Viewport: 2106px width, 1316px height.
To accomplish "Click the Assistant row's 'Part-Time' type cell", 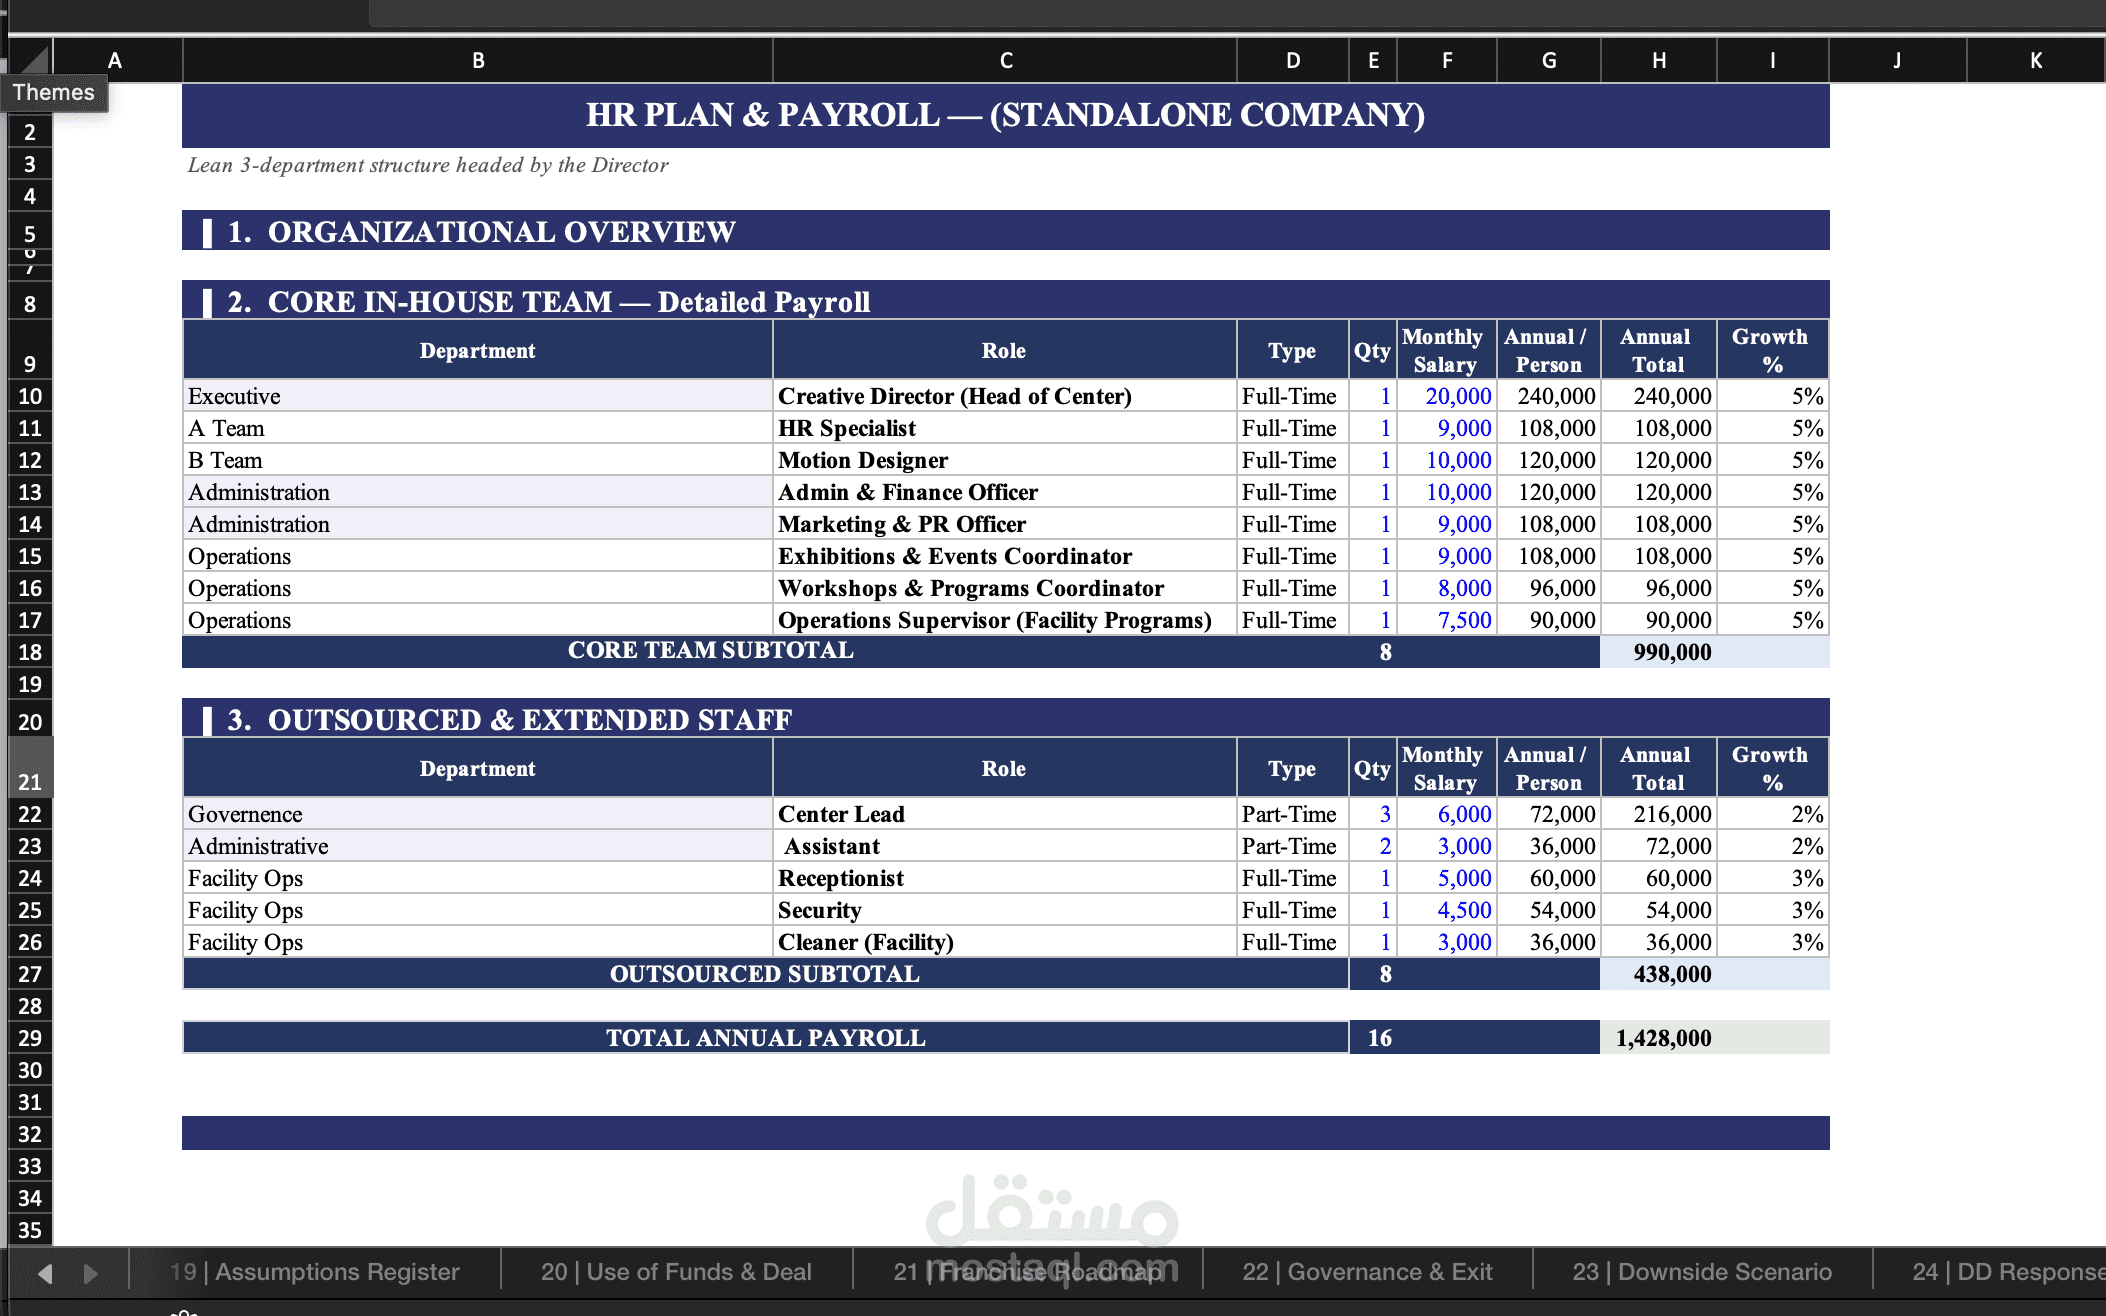I will (x=1292, y=846).
